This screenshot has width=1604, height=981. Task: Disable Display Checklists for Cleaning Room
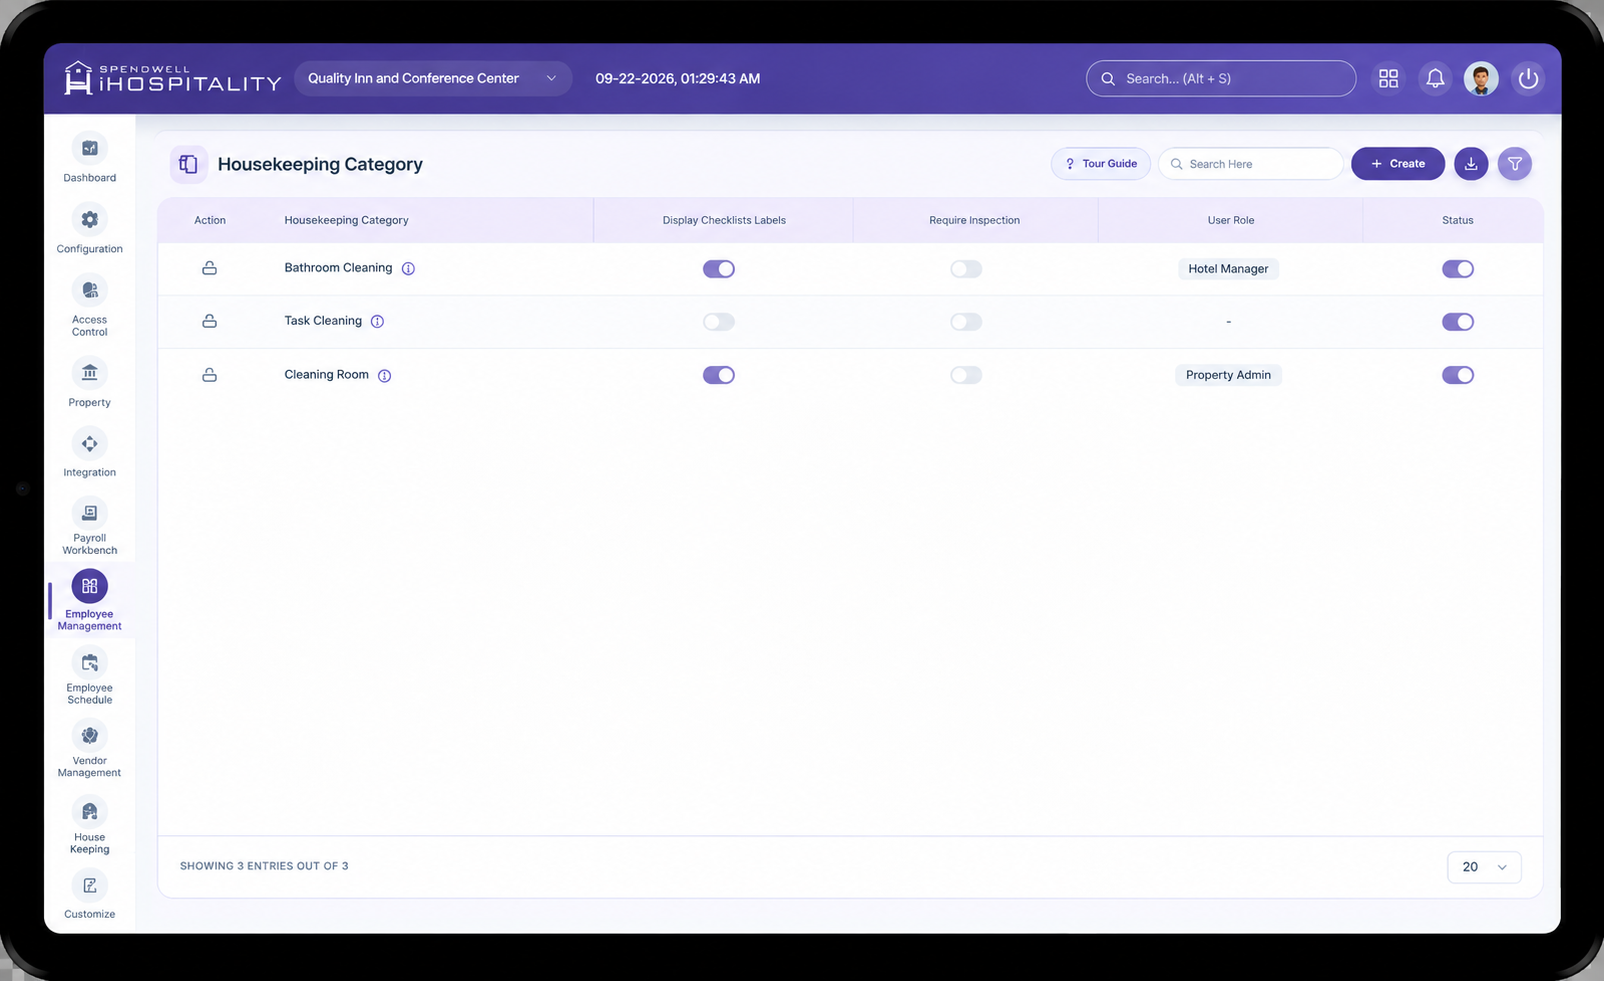[x=719, y=375]
